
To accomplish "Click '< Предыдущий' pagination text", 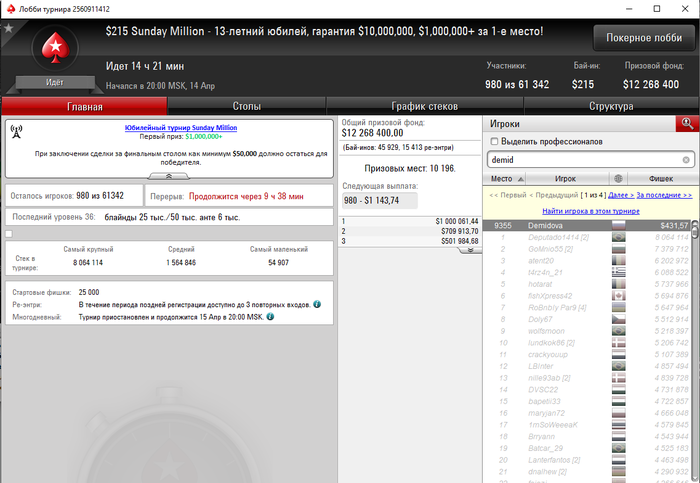I will pos(554,195).
